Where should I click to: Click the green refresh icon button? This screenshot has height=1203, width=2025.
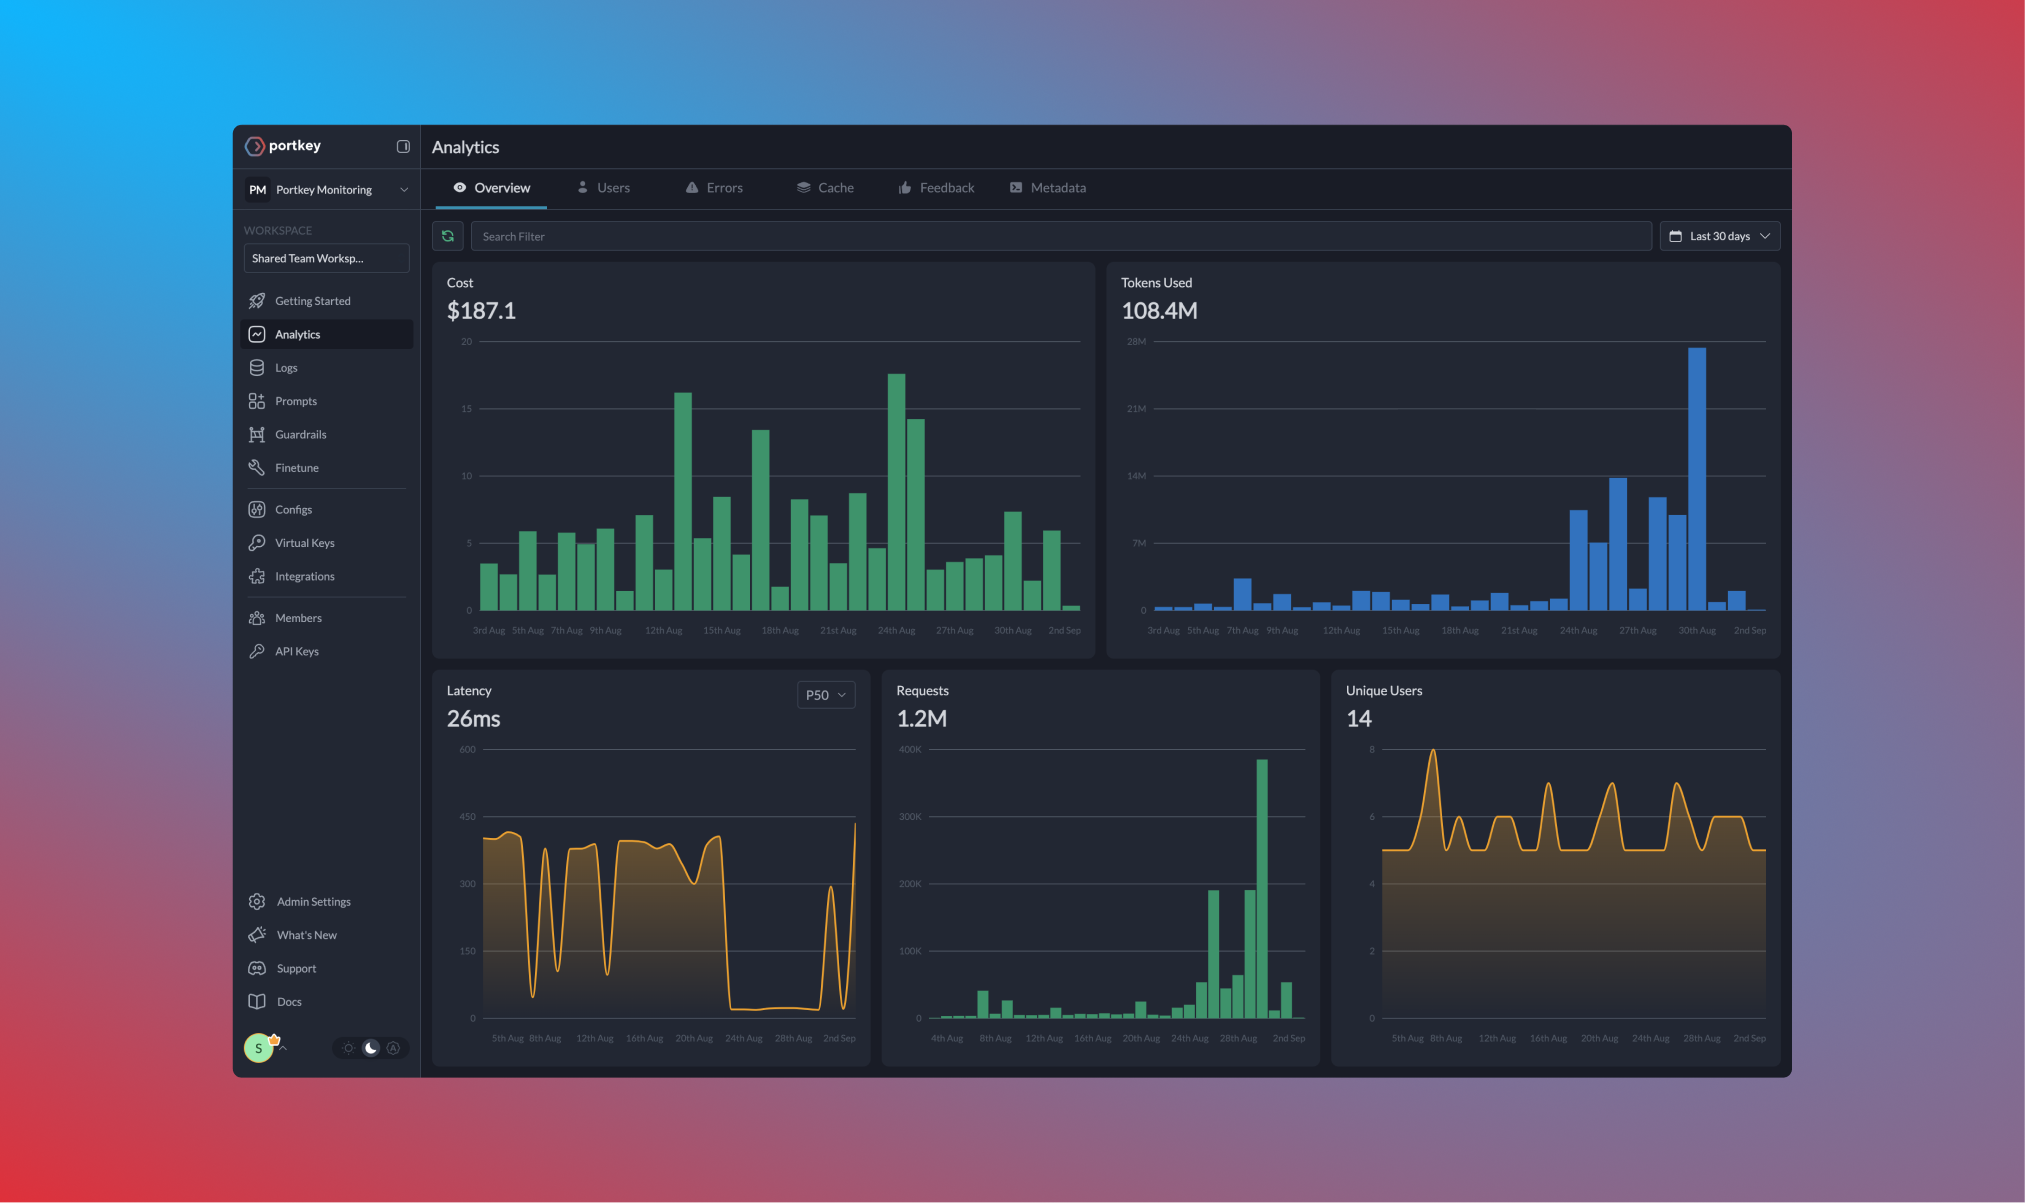tap(448, 236)
